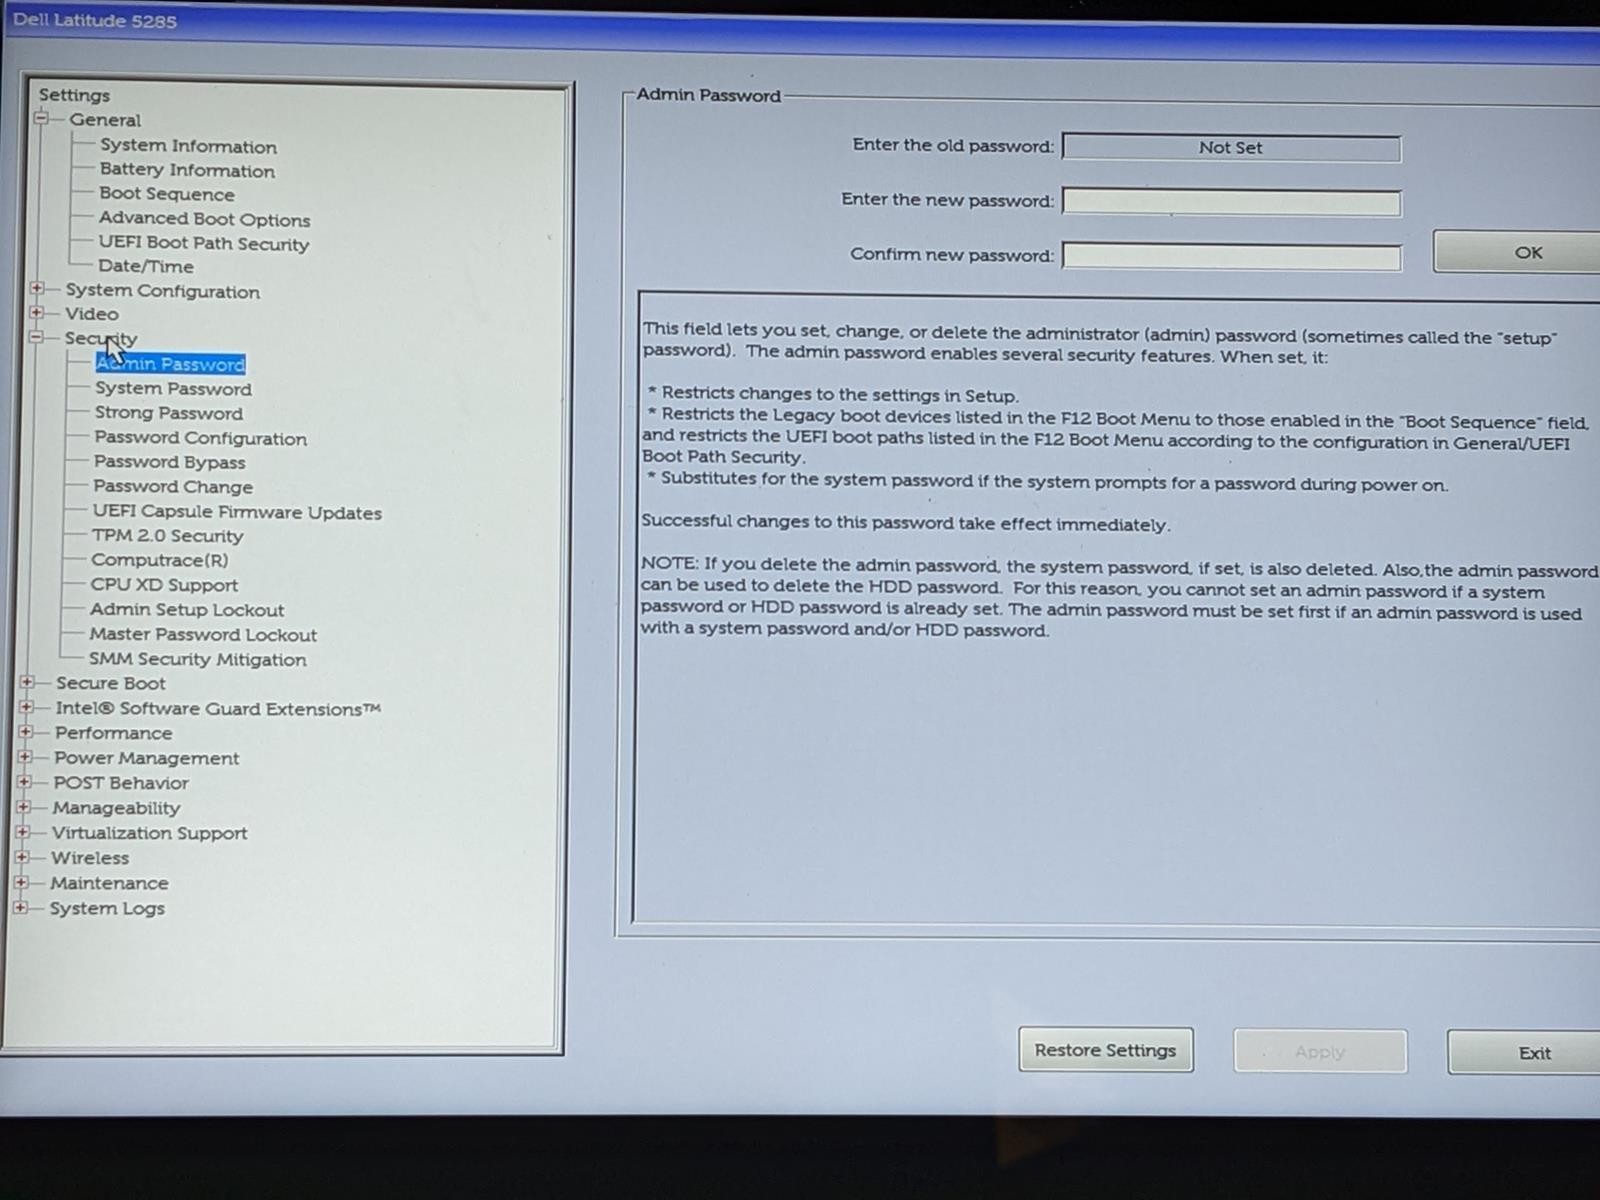The height and width of the screenshot is (1200, 1600).
Task: Click the Security label in tree
Action: pos(101,338)
